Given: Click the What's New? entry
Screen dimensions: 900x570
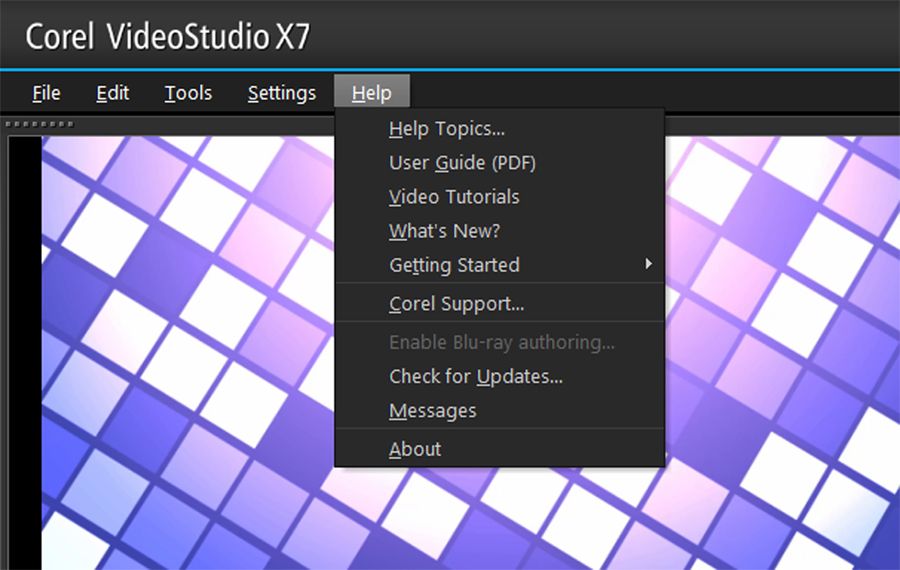Looking at the screenshot, I should (444, 231).
